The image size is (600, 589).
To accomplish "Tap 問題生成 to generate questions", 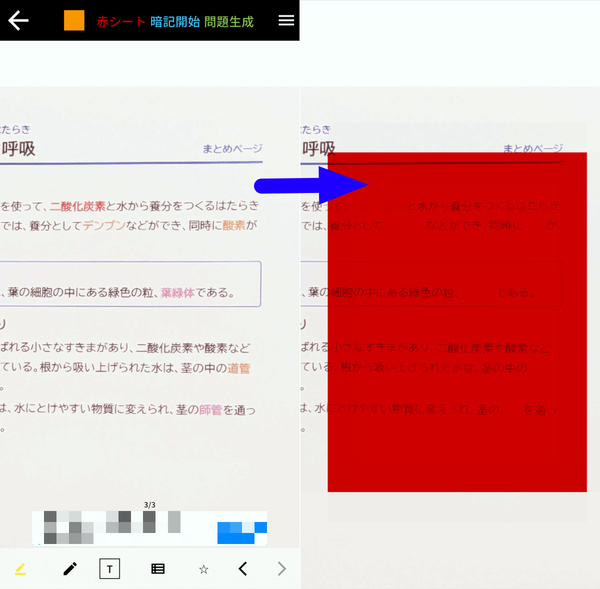I will 229,22.
